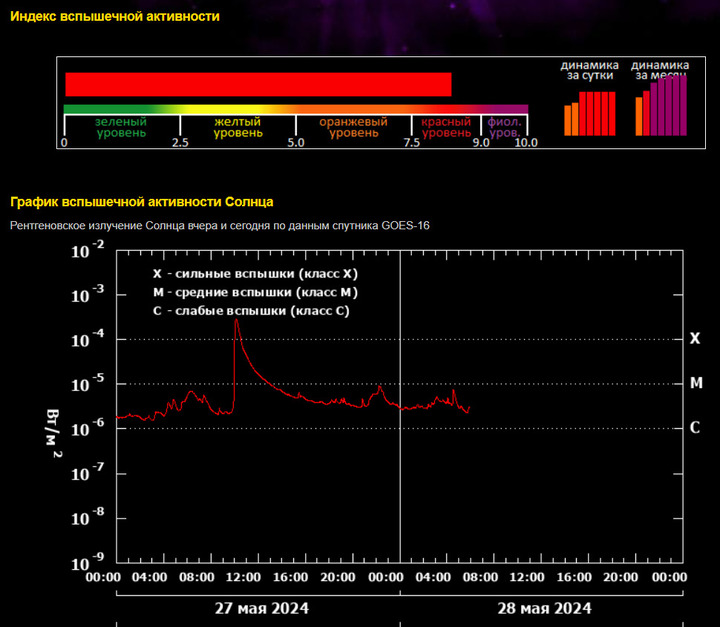Click the X class marker right of graph
The height and width of the screenshot is (627, 720).
coord(695,339)
